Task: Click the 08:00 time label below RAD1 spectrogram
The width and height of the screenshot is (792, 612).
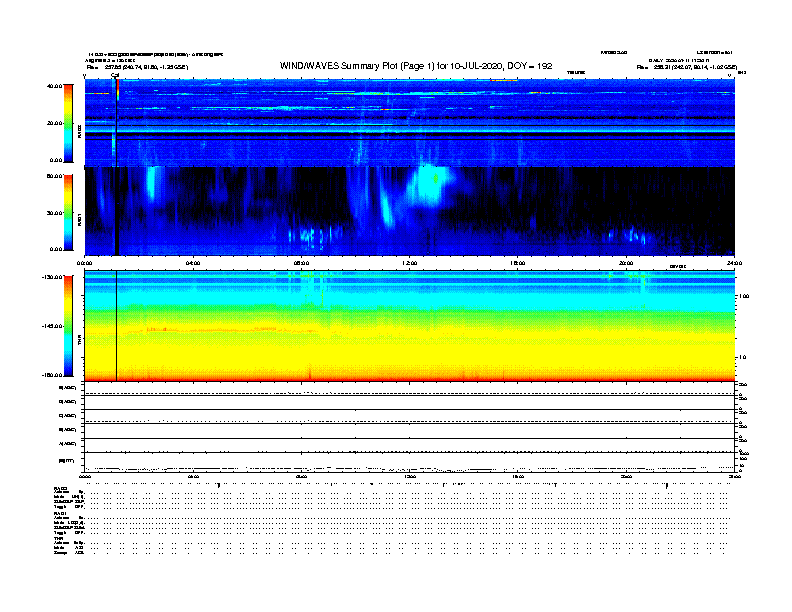Action: pos(301,263)
